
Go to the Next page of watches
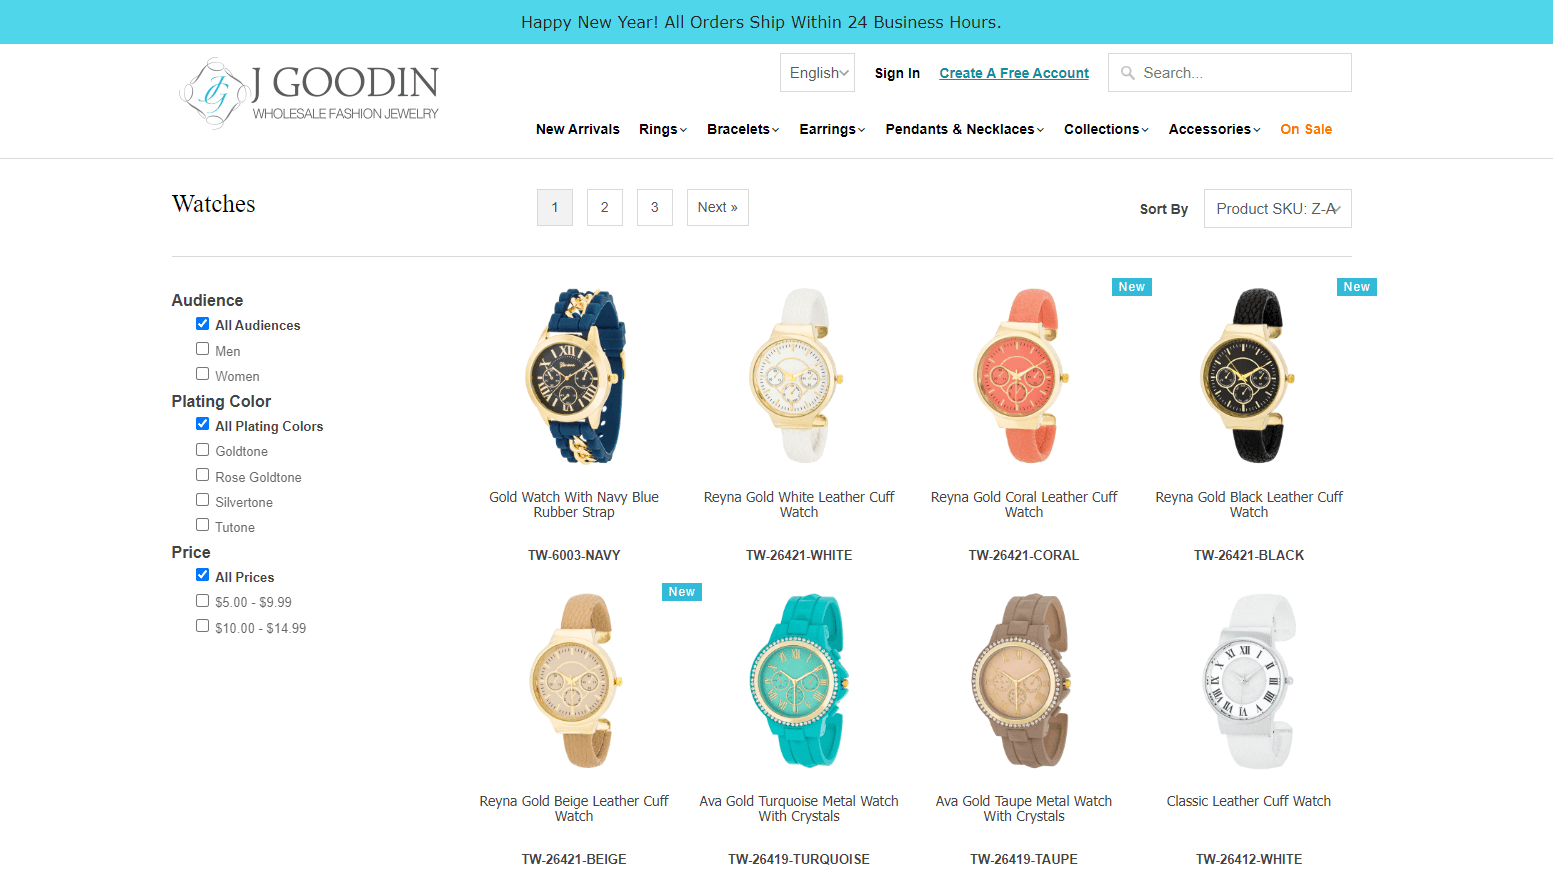click(718, 208)
